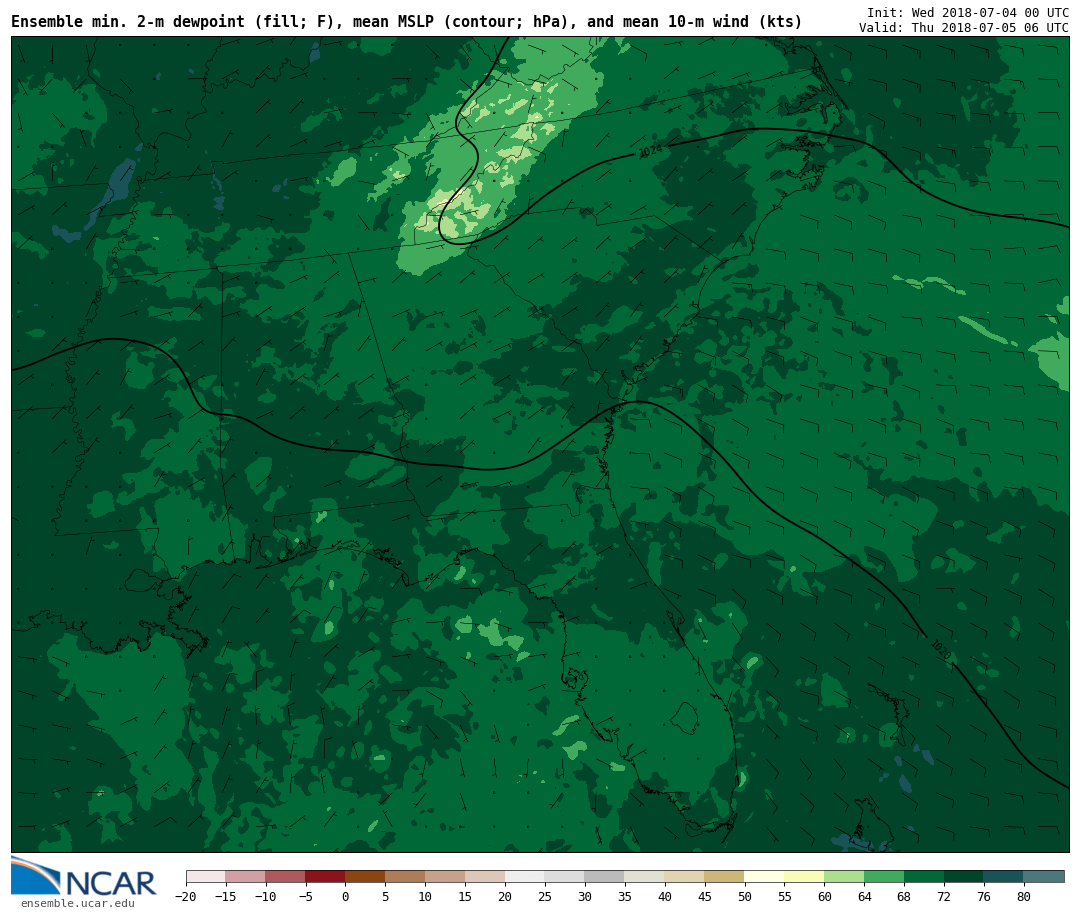
Task: Click the NCAR logo
Action: pos(84,878)
